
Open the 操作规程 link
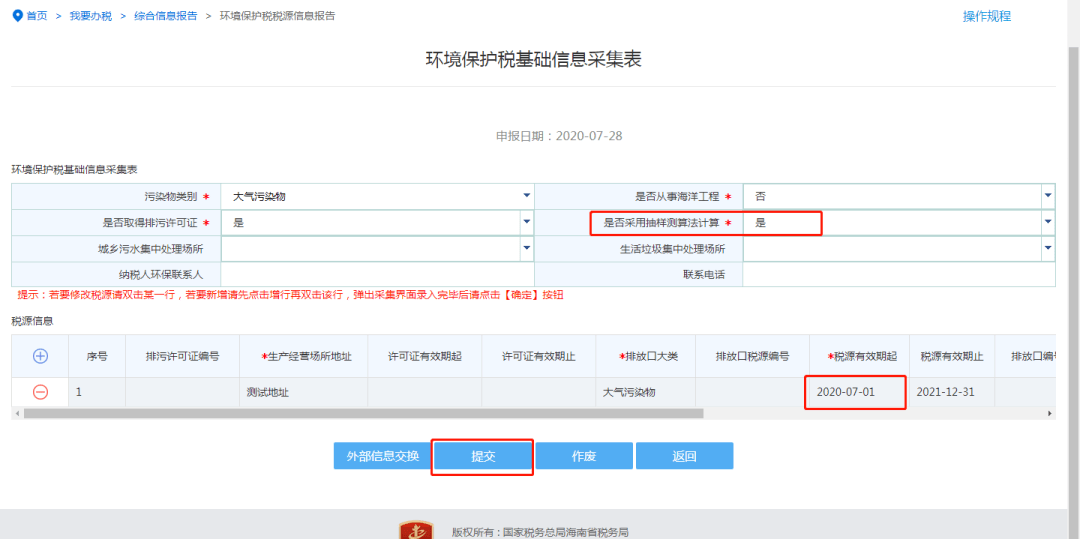point(986,17)
